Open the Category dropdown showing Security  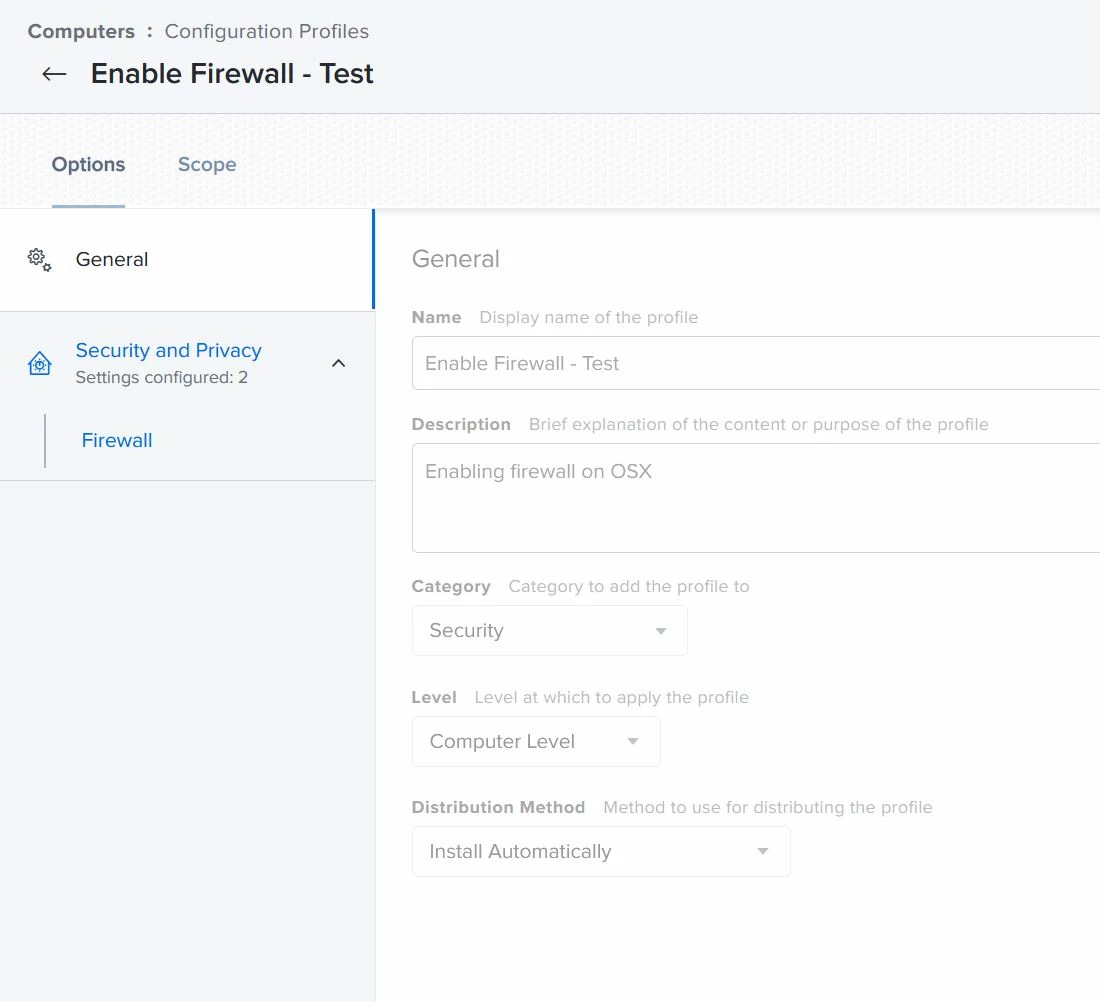[x=549, y=630]
